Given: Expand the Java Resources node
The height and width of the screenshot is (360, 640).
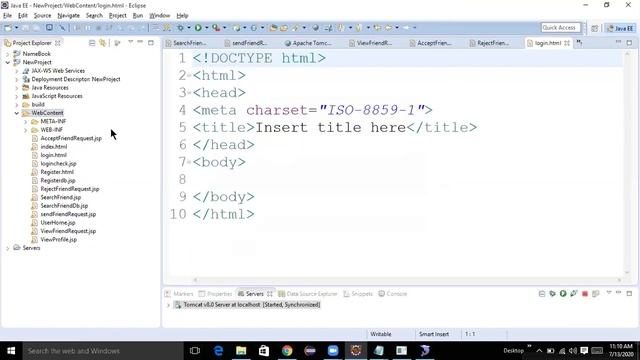Looking at the screenshot, I should (17, 88).
